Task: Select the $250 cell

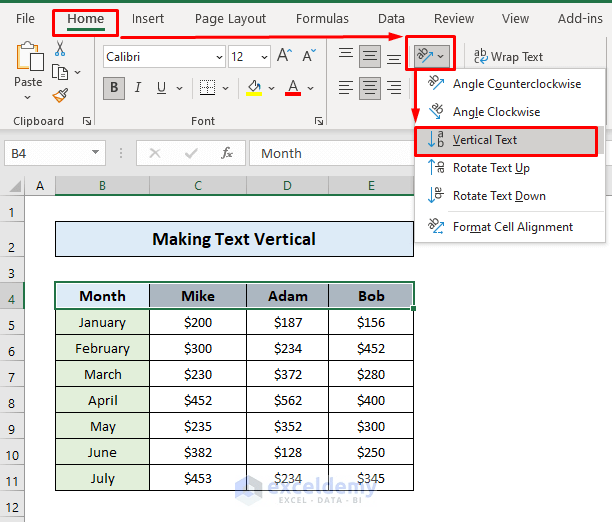Action: point(371,452)
